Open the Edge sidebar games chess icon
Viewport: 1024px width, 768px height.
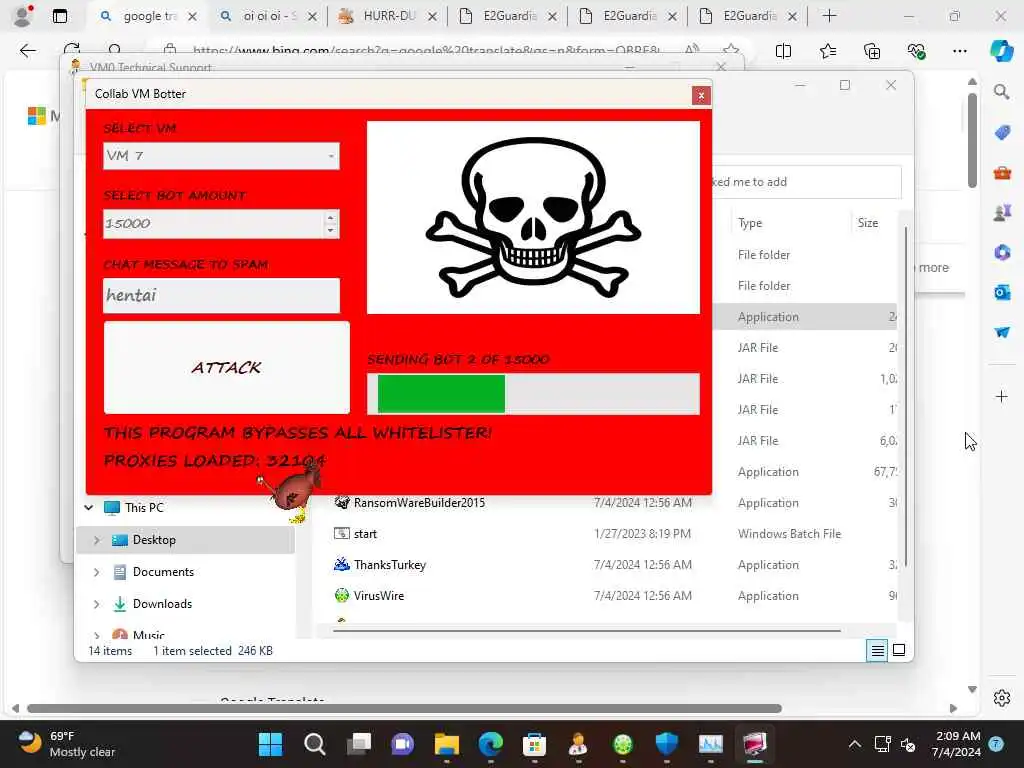click(1002, 212)
